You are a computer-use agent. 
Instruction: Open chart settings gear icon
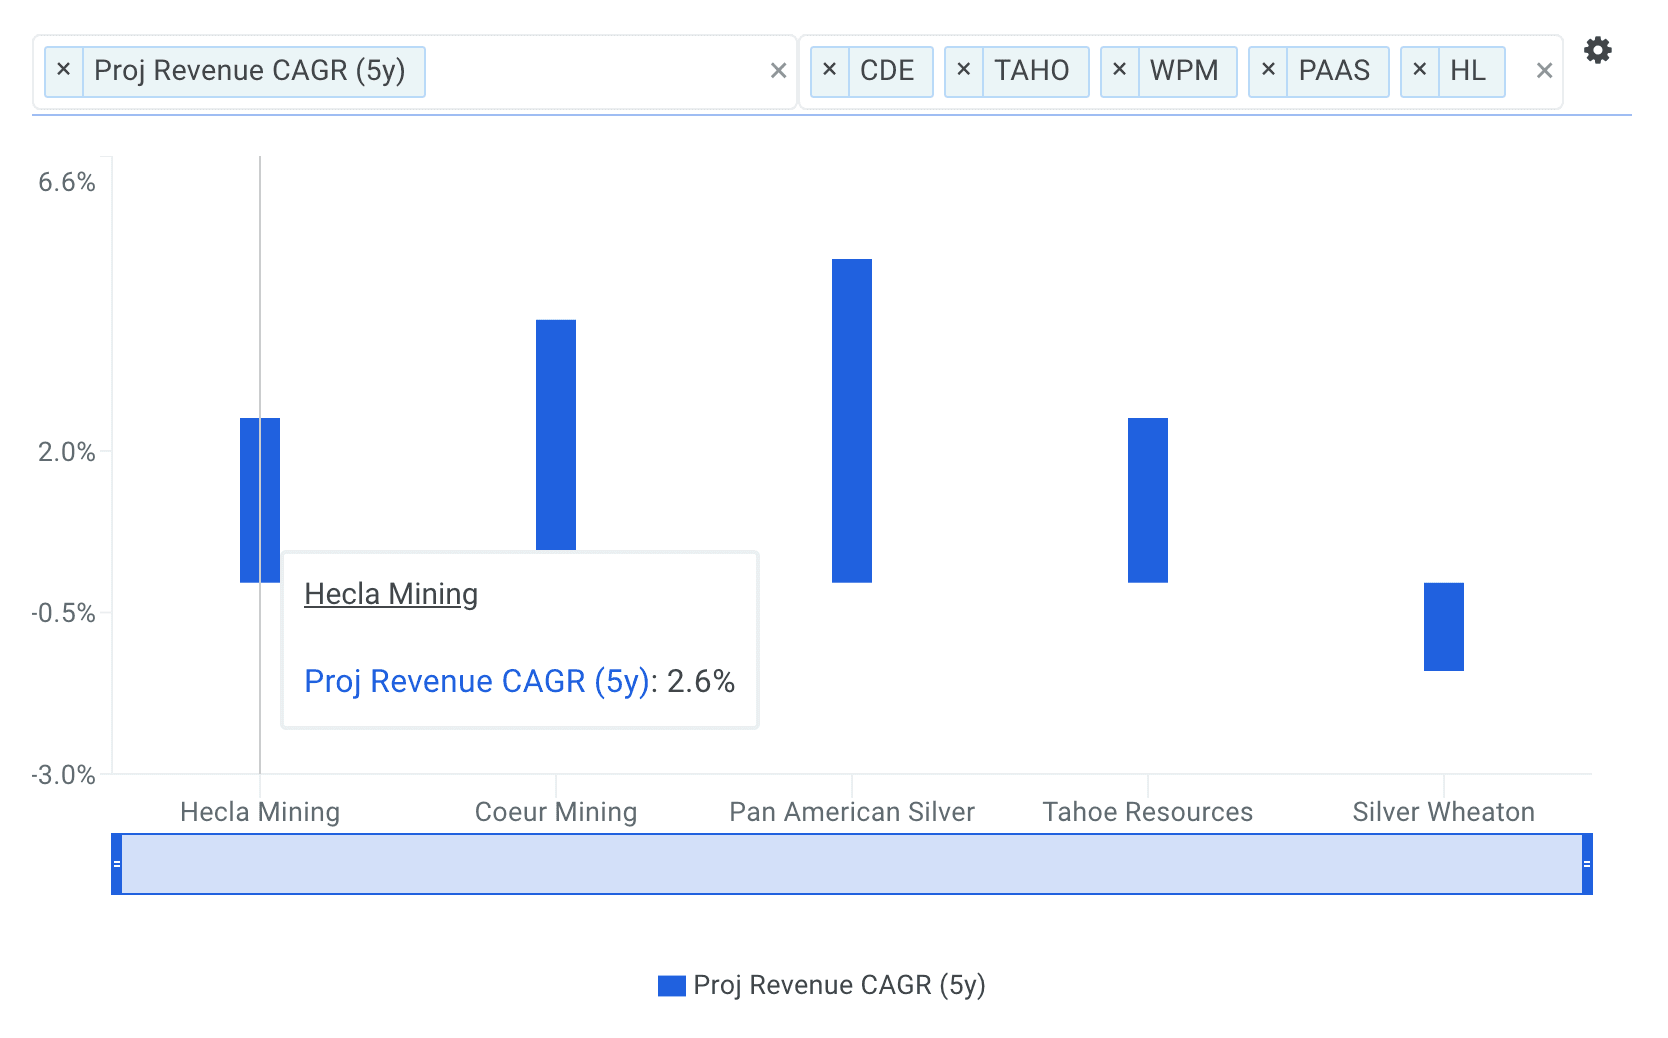[x=1597, y=50]
